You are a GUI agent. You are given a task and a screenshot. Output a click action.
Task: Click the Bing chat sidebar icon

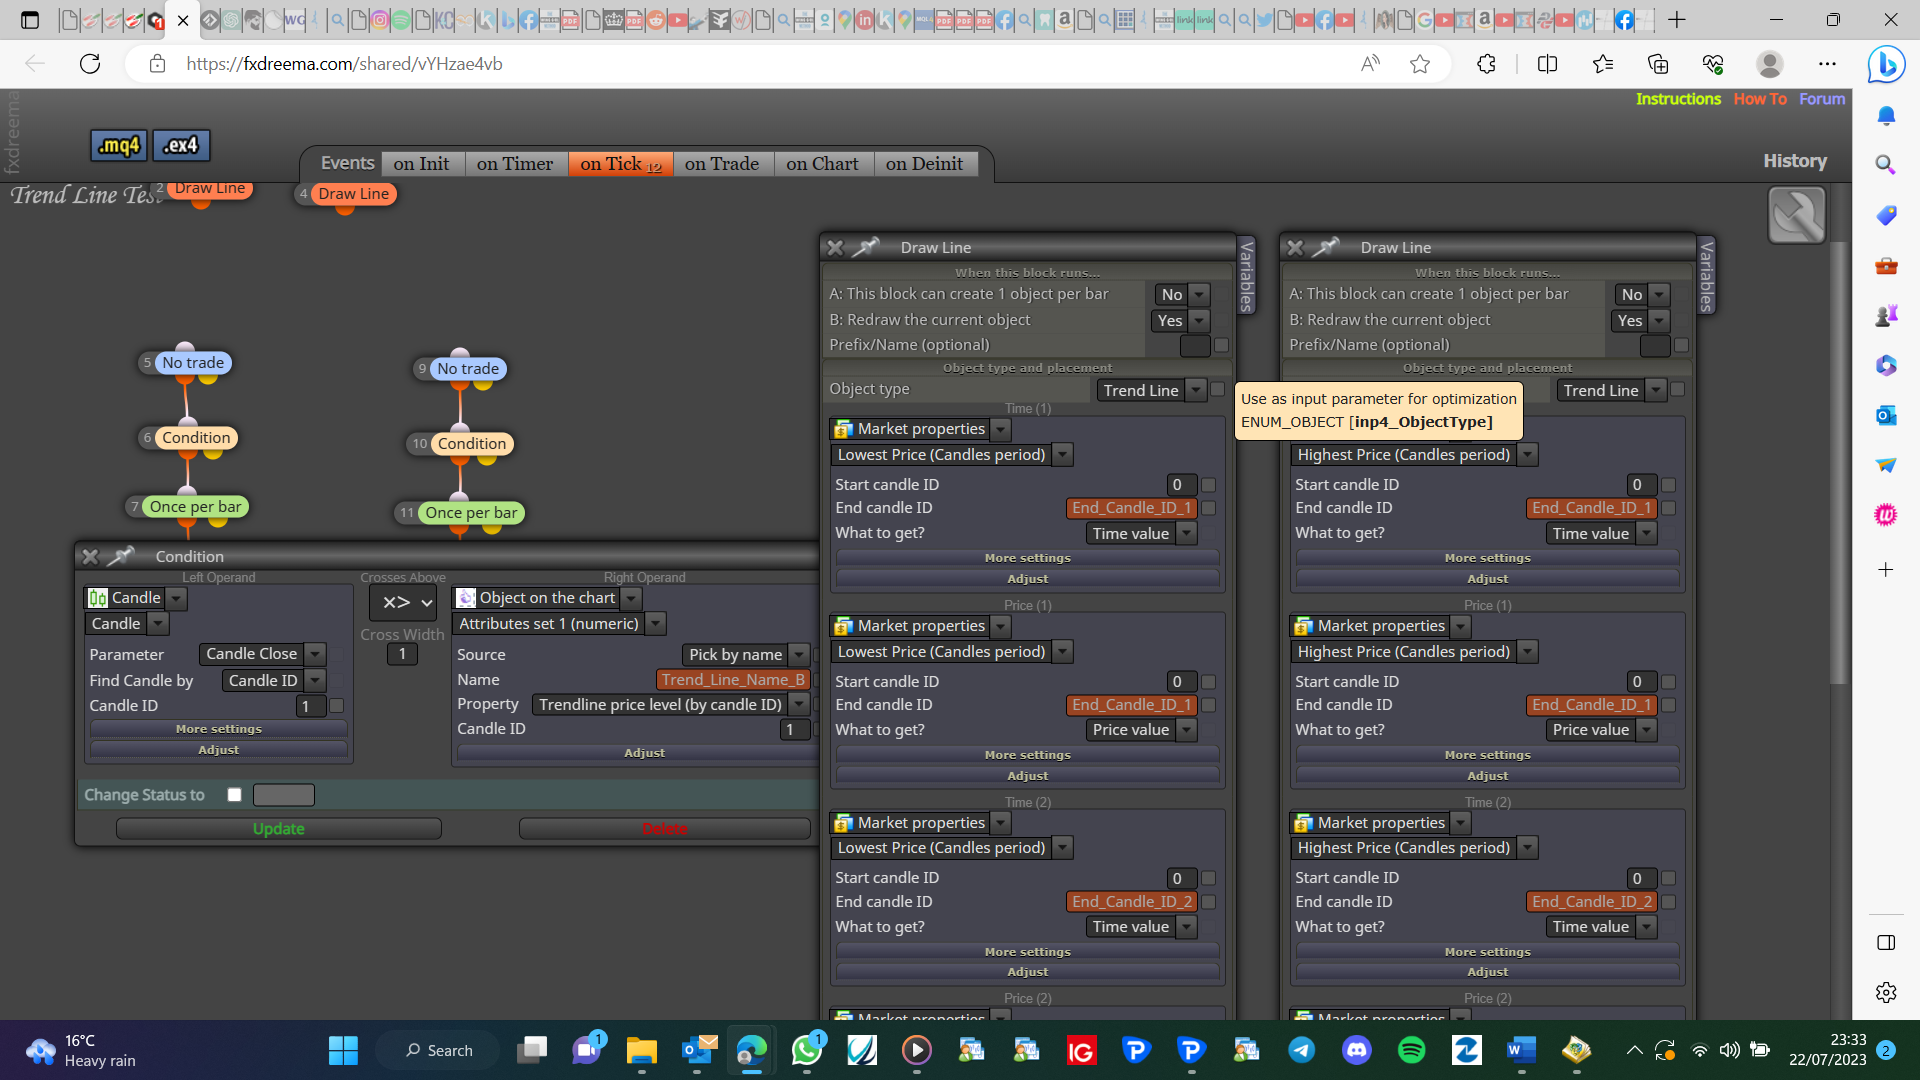[1886, 65]
